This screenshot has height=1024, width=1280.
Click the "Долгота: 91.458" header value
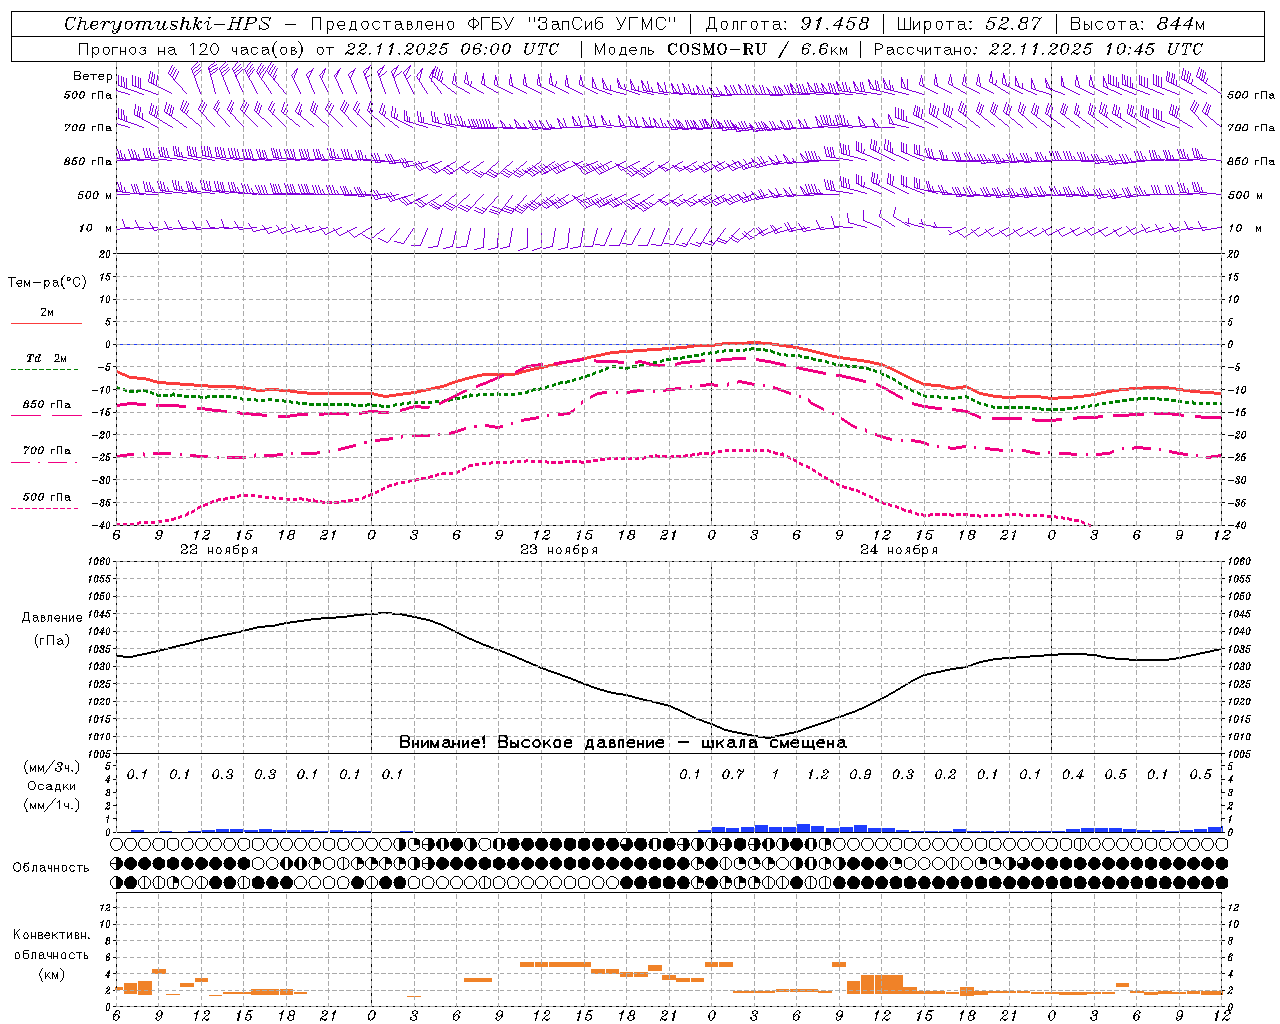pos(787,24)
